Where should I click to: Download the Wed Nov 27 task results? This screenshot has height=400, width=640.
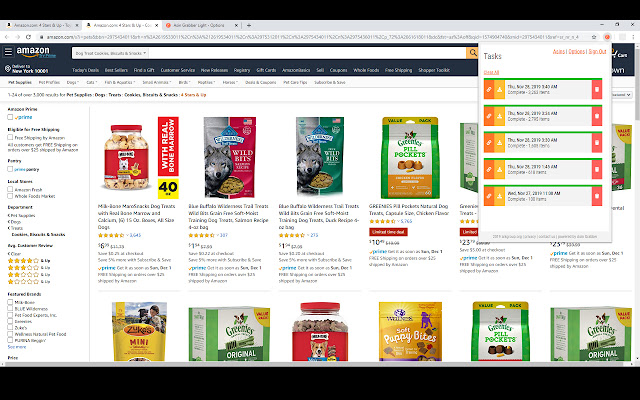click(x=499, y=196)
